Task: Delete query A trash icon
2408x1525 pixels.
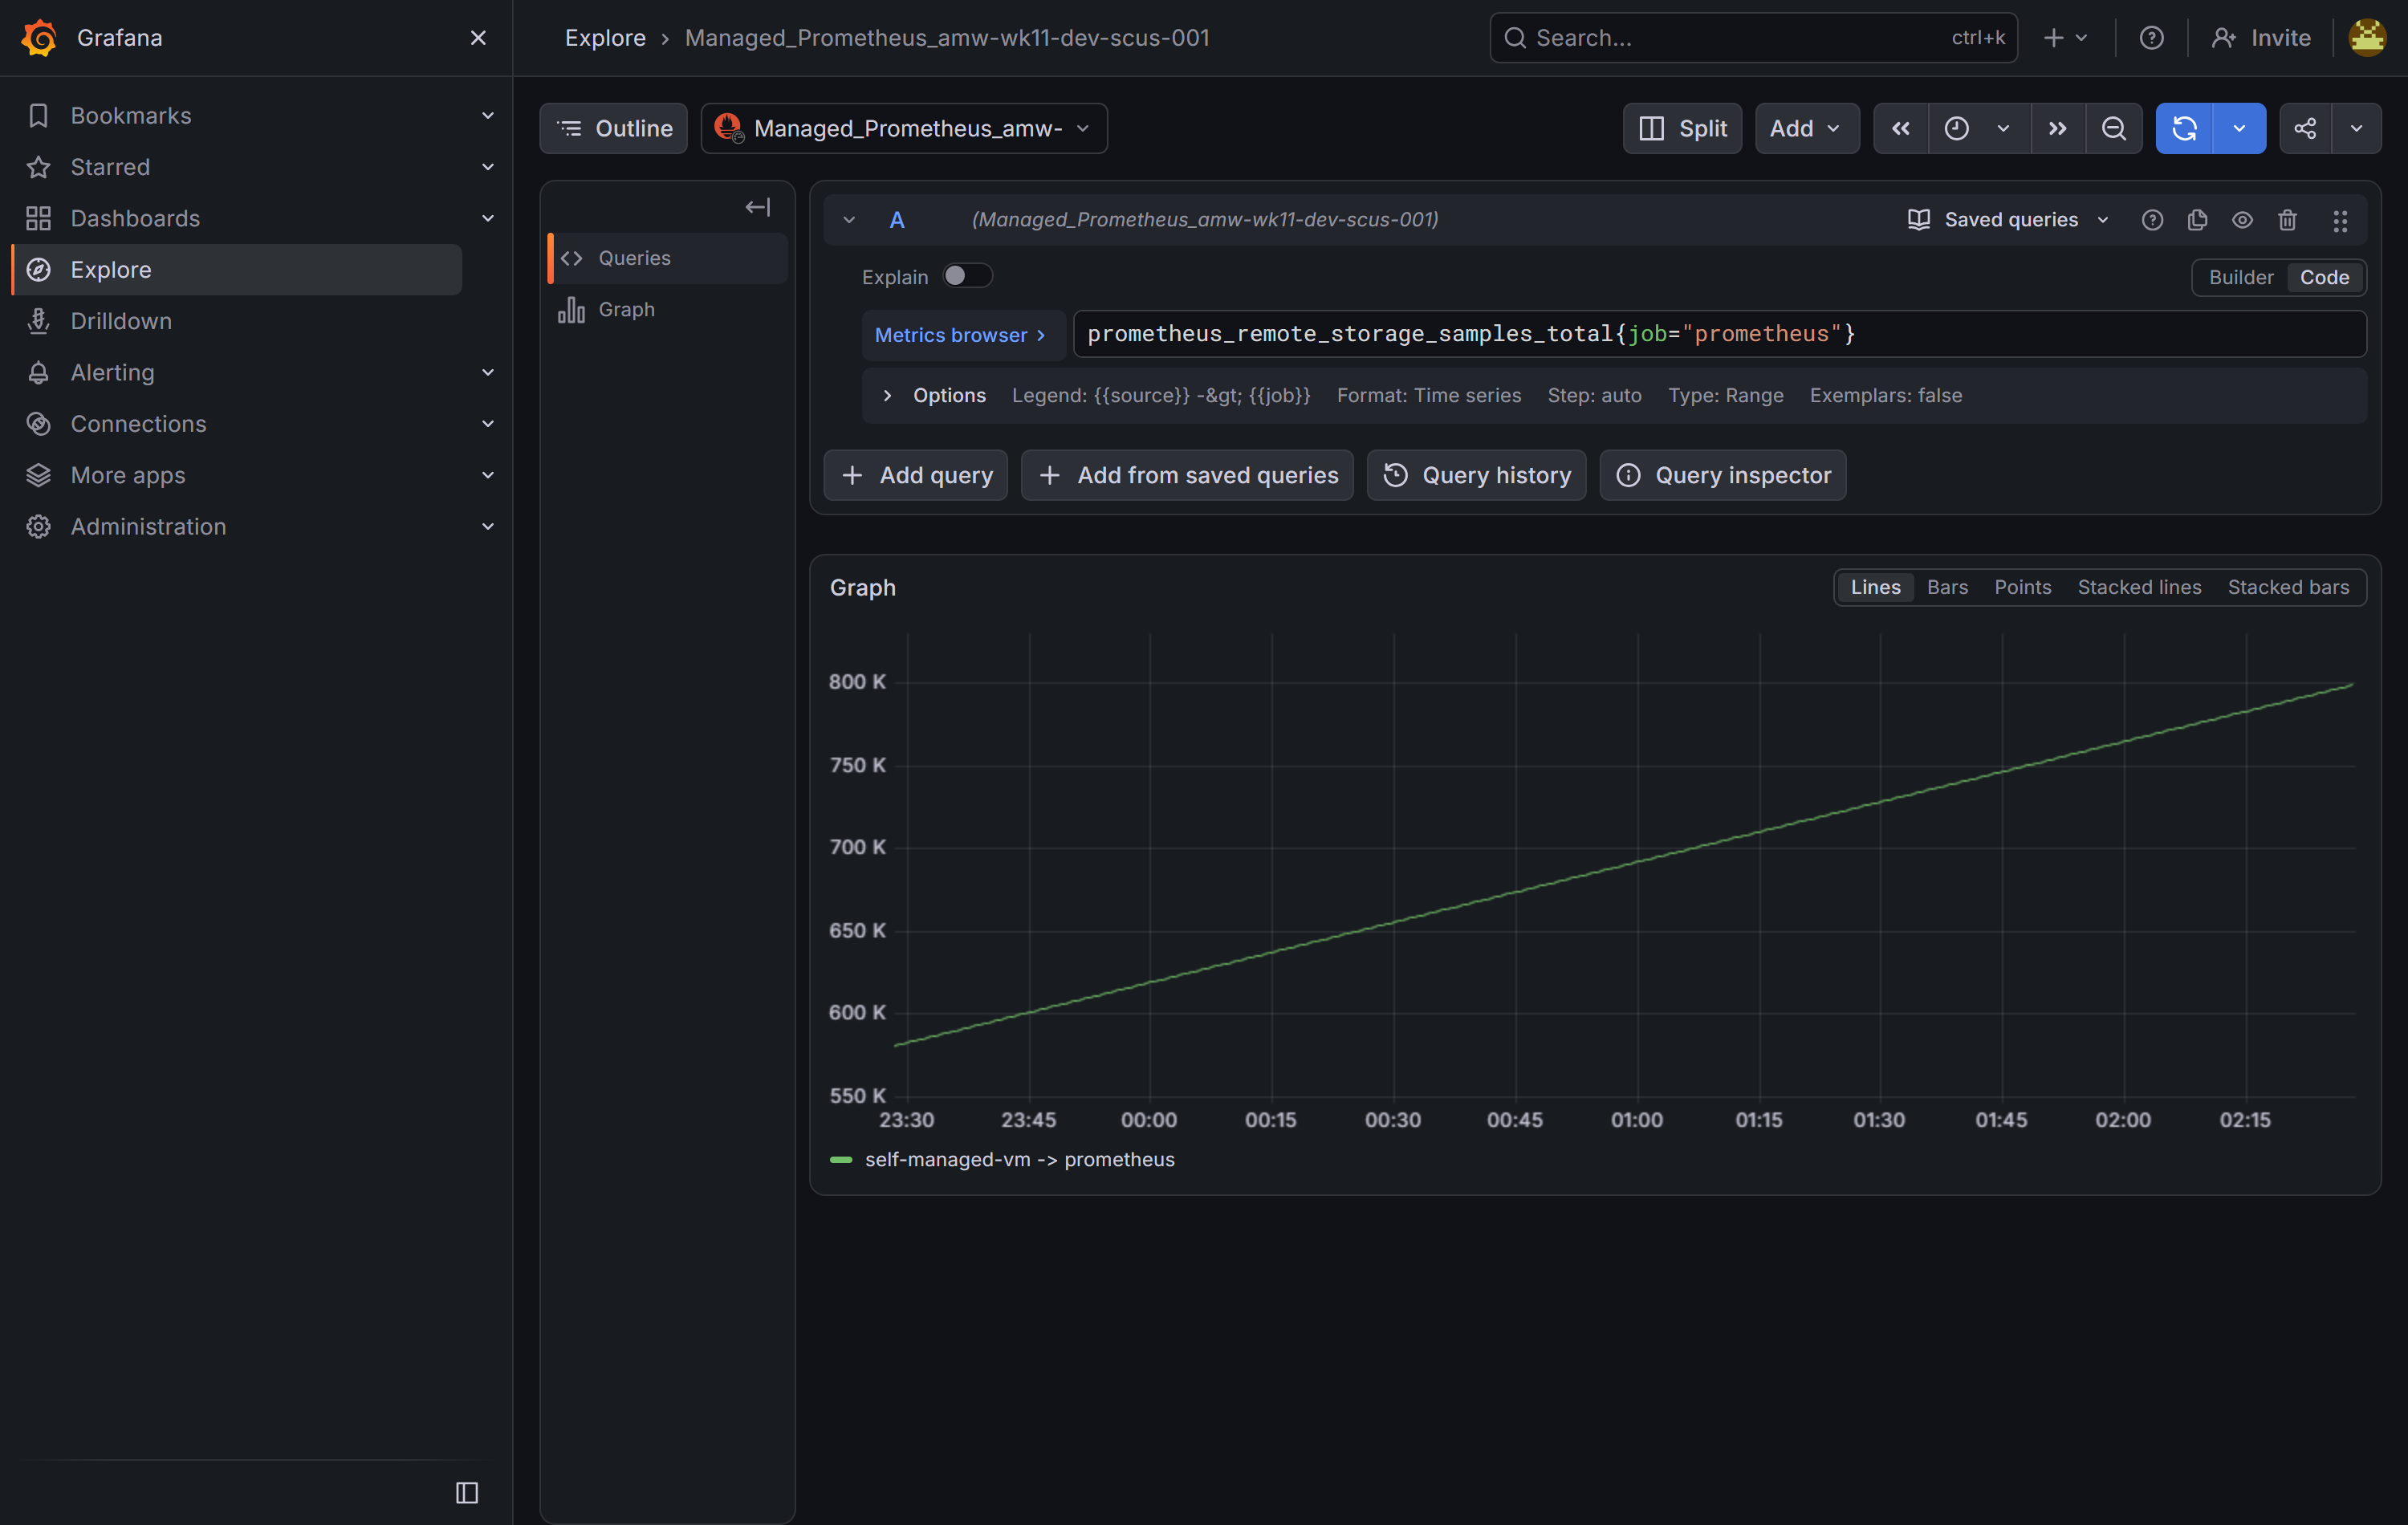Action: 2287,220
